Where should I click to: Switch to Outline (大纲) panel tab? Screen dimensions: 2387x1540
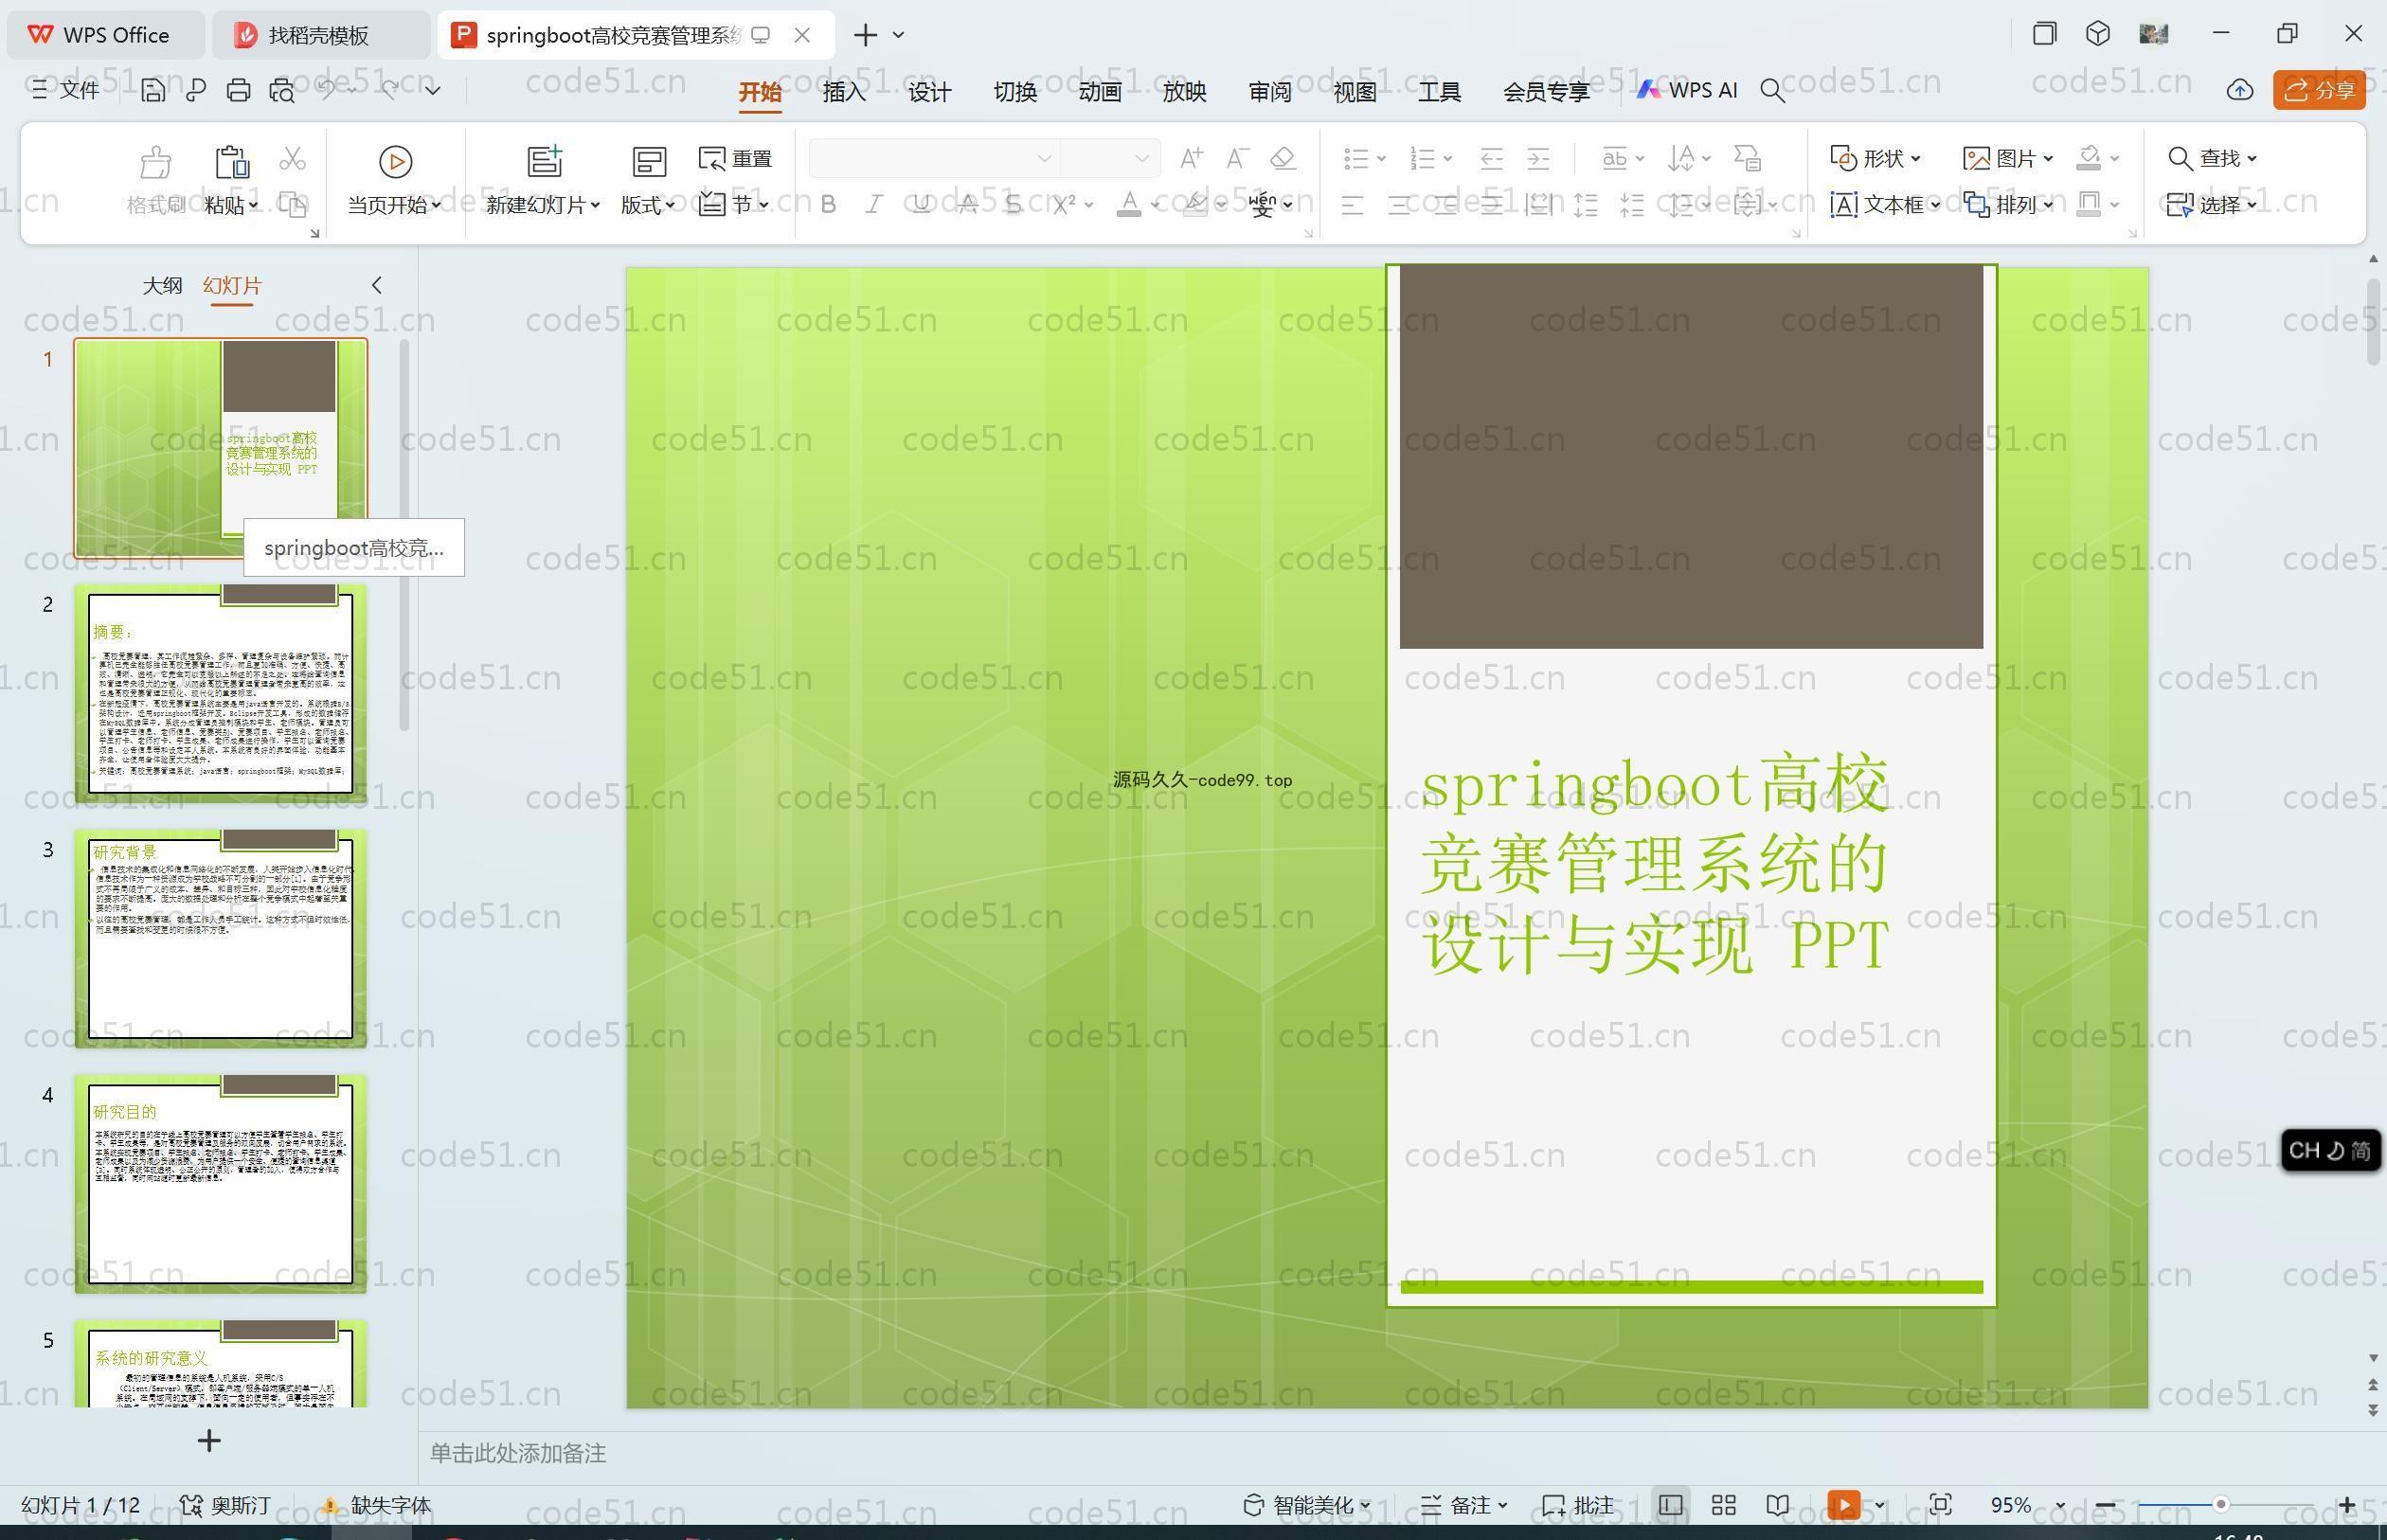(x=162, y=286)
